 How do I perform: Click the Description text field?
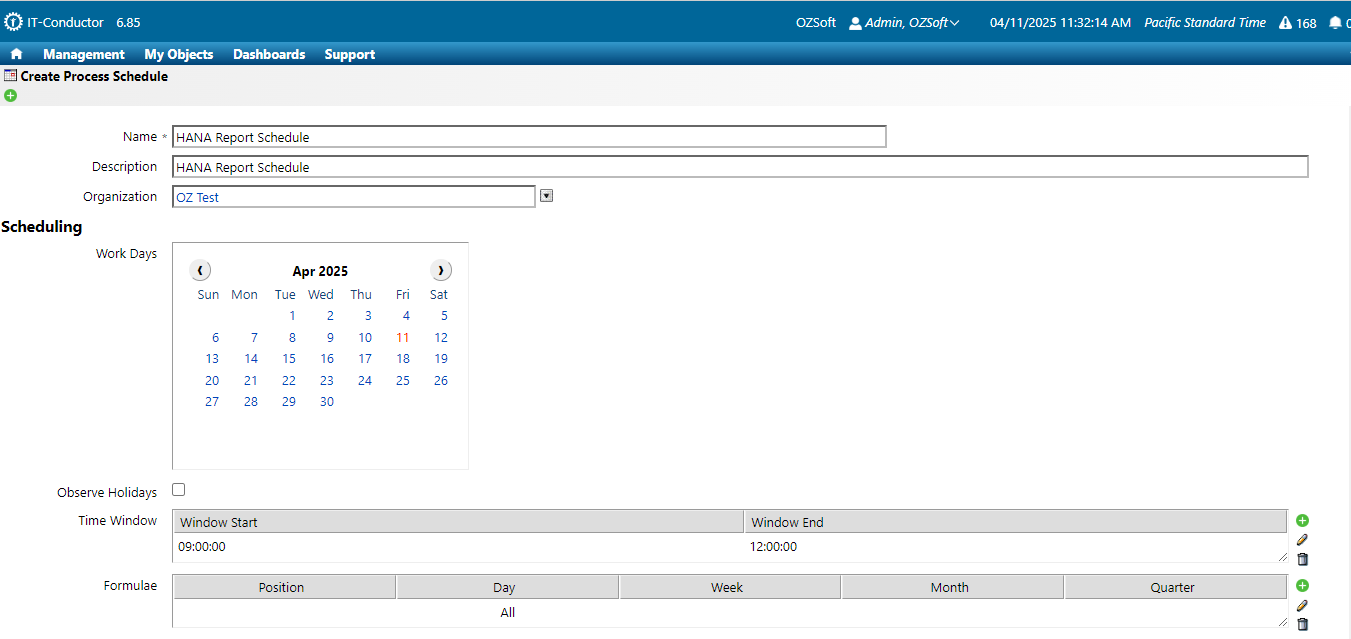(x=740, y=167)
